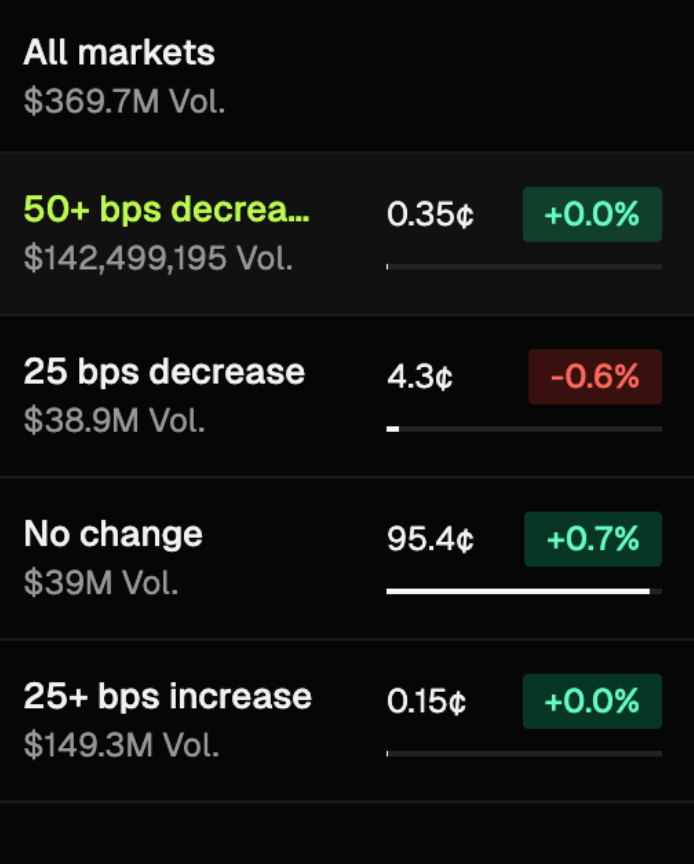Click the 95.4¢ price

pyautogui.click(x=430, y=540)
